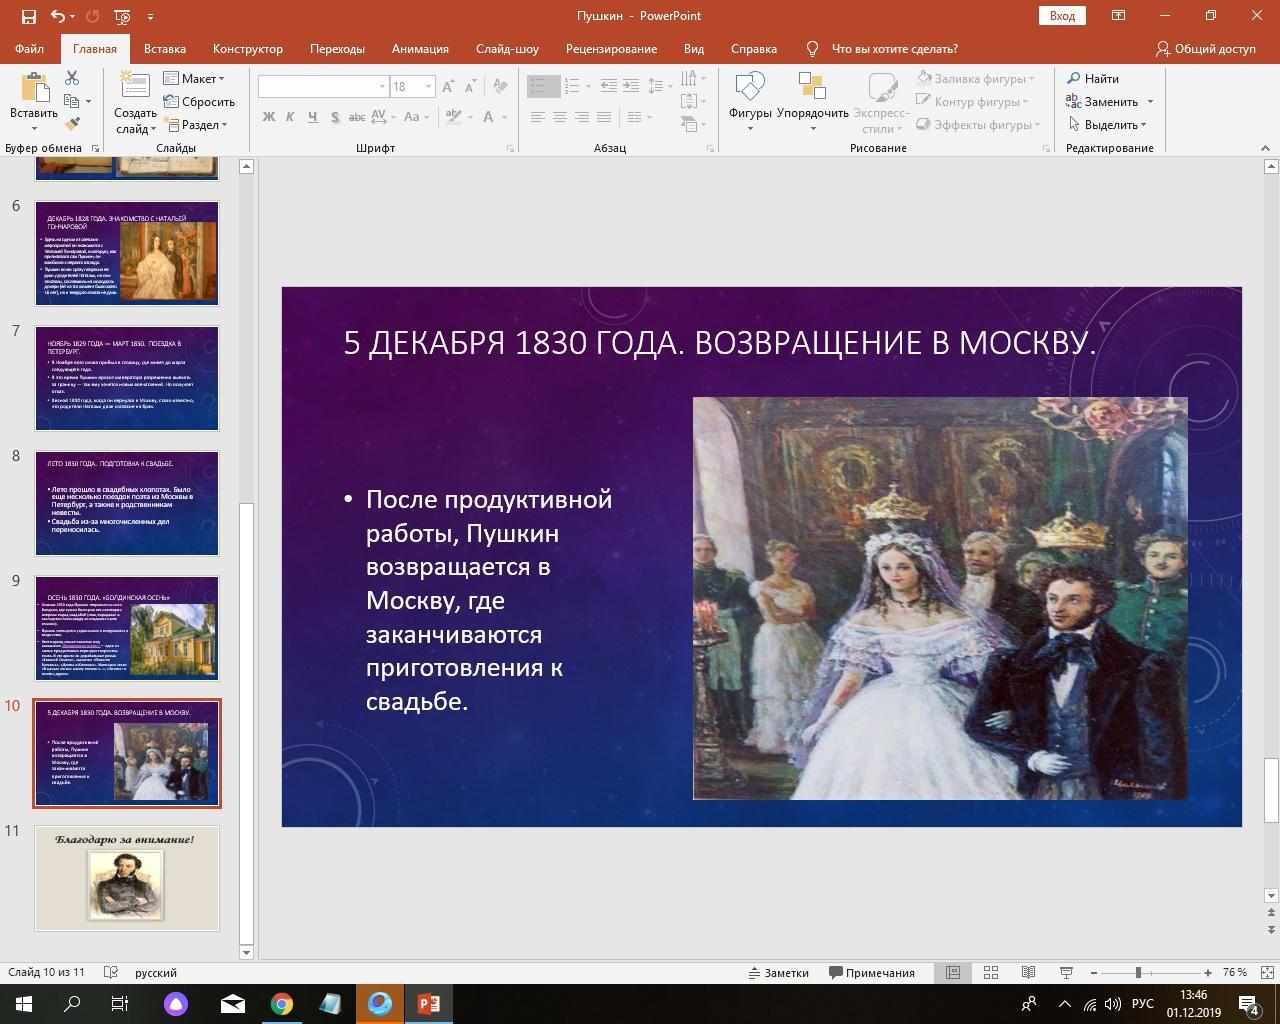Toggle Strikethrough (abc) formatting
The height and width of the screenshot is (1024, 1280).
point(356,117)
